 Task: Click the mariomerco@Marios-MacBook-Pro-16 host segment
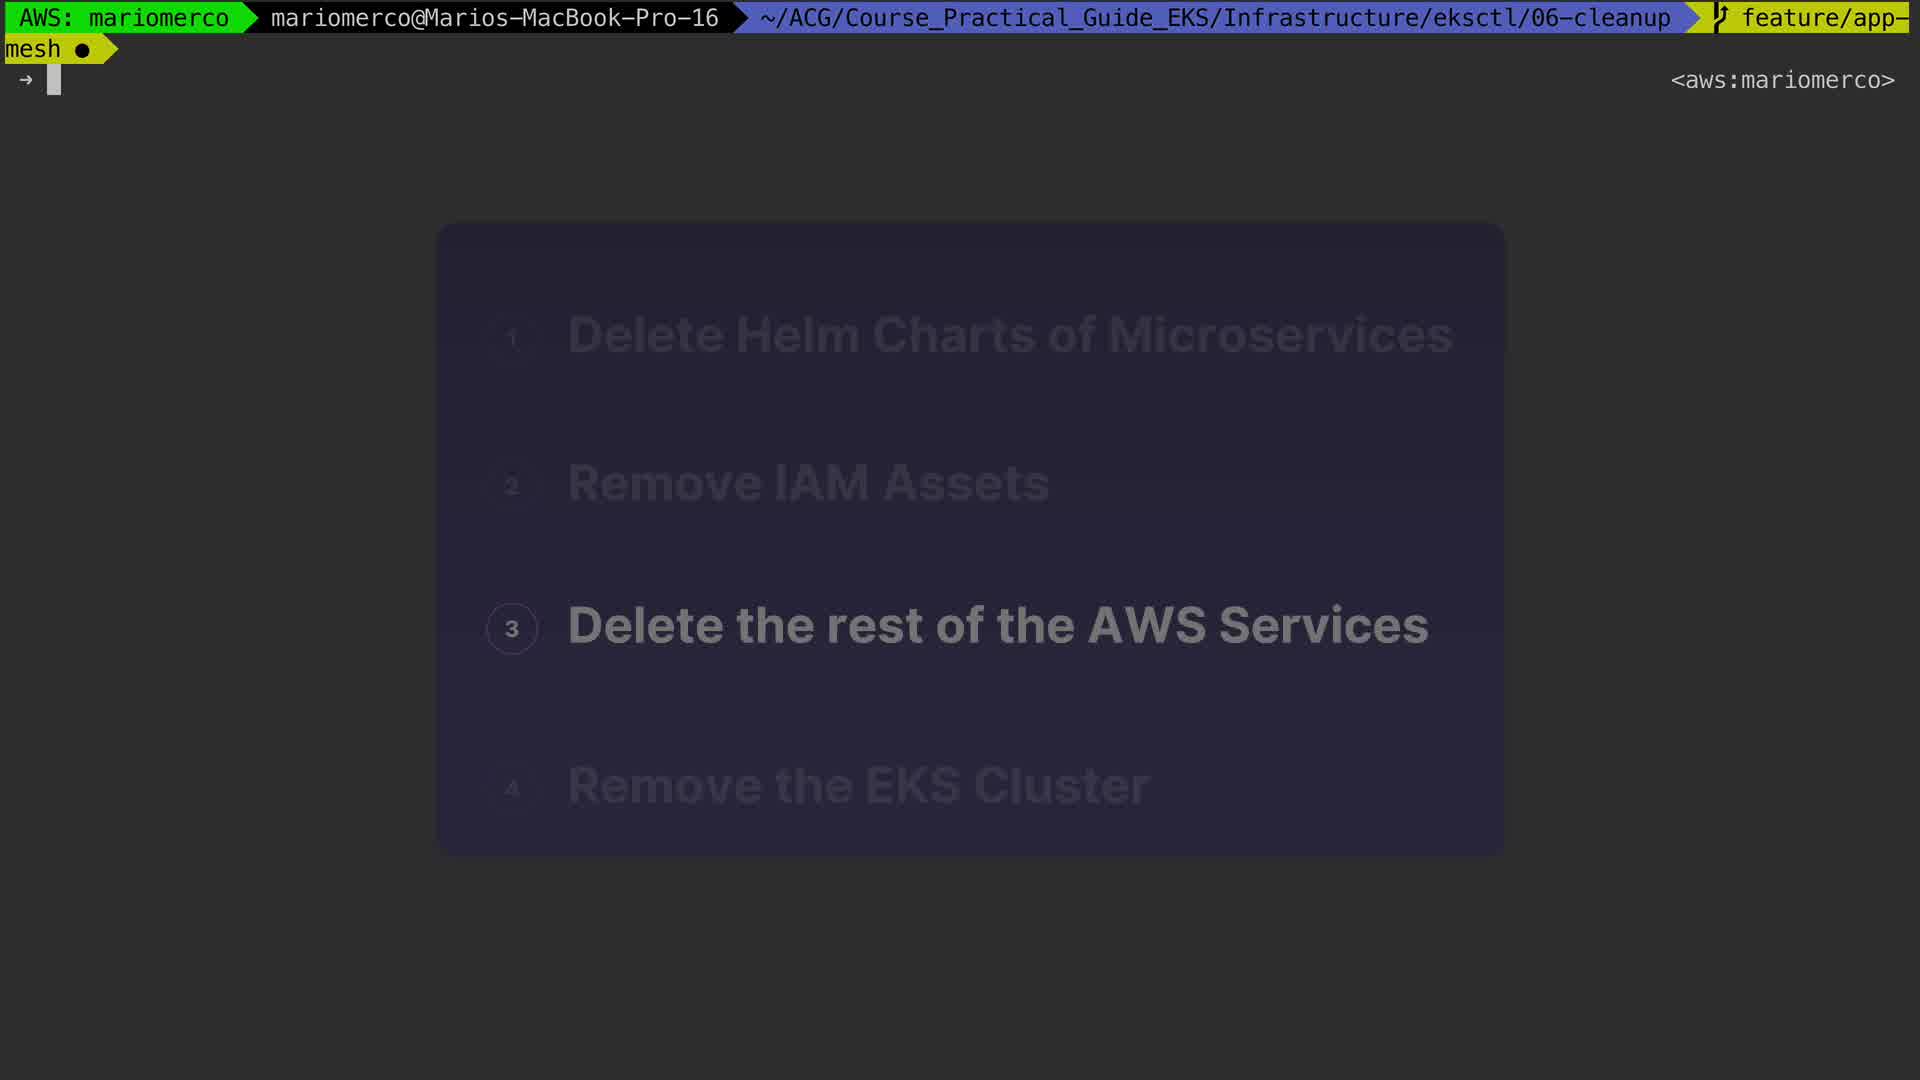coord(494,18)
